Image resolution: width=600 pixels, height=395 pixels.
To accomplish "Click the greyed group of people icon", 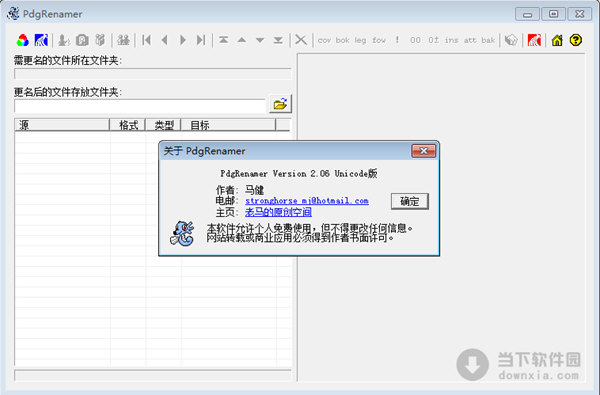I will [123, 40].
